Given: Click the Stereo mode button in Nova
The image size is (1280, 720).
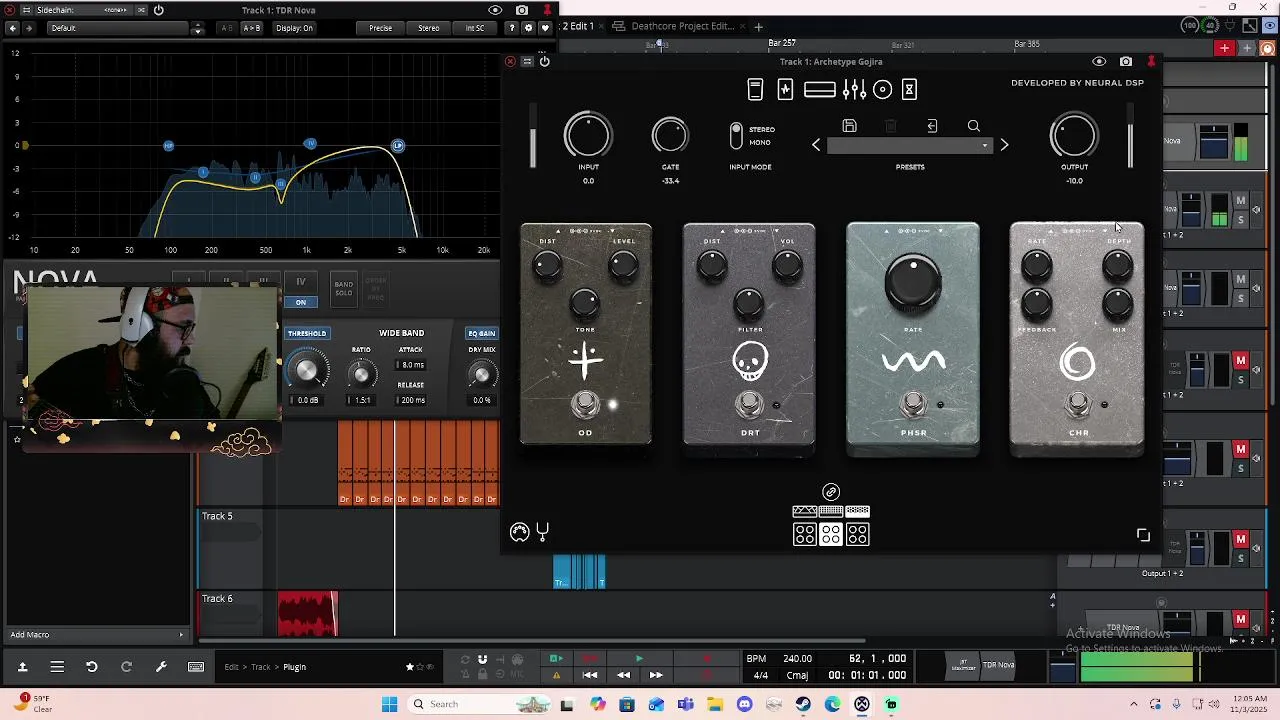Looking at the screenshot, I should click(x=429, y=28).
